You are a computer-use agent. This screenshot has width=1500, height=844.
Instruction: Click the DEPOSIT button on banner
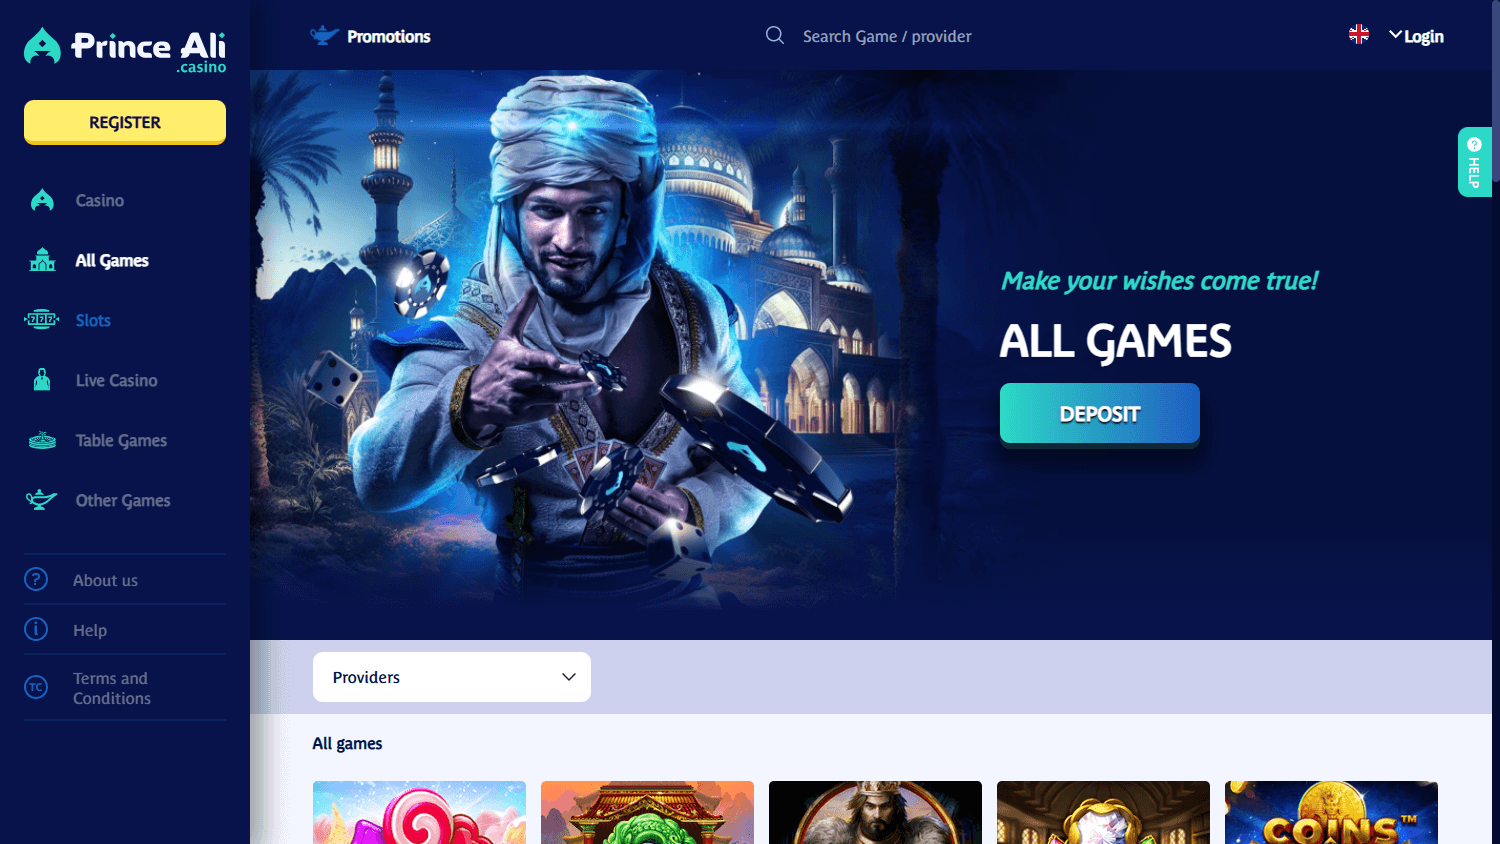click(x=1100, y=414)
